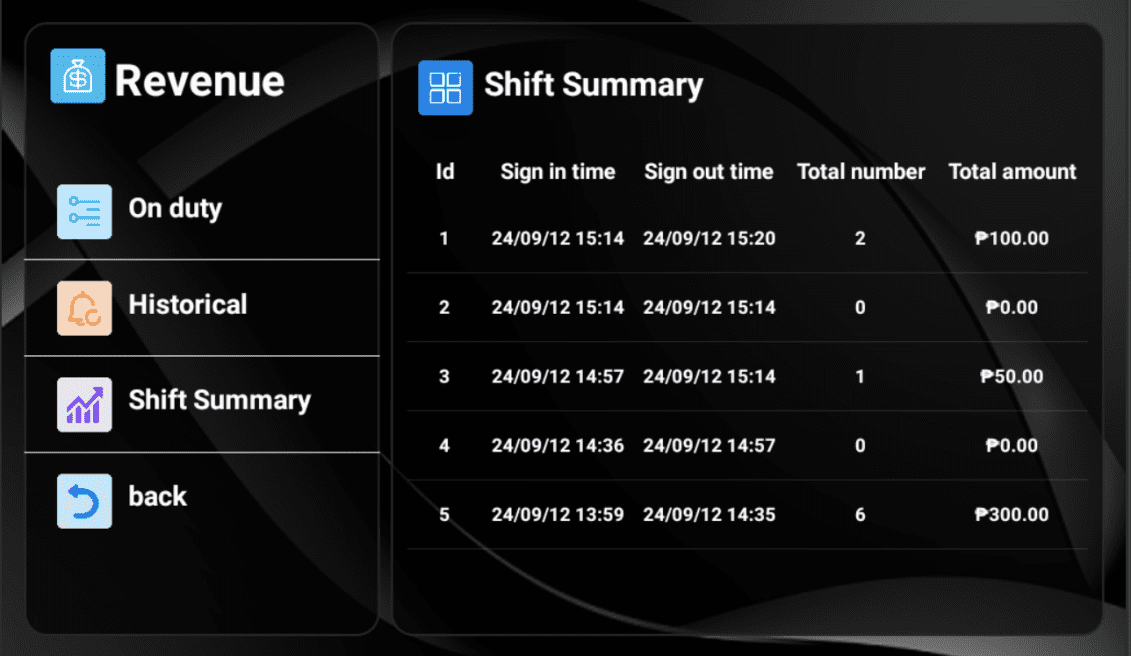1131x656 pixels.
Task: Open the Historical menu label
Action: [x=188, y=305]
